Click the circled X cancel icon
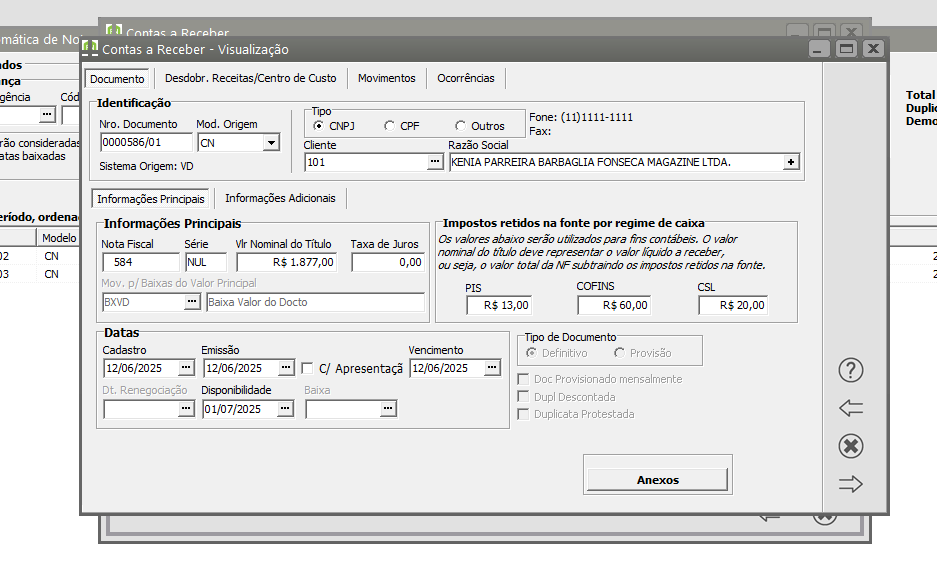The height and width of the screenshot is (570, 937). 850,446
